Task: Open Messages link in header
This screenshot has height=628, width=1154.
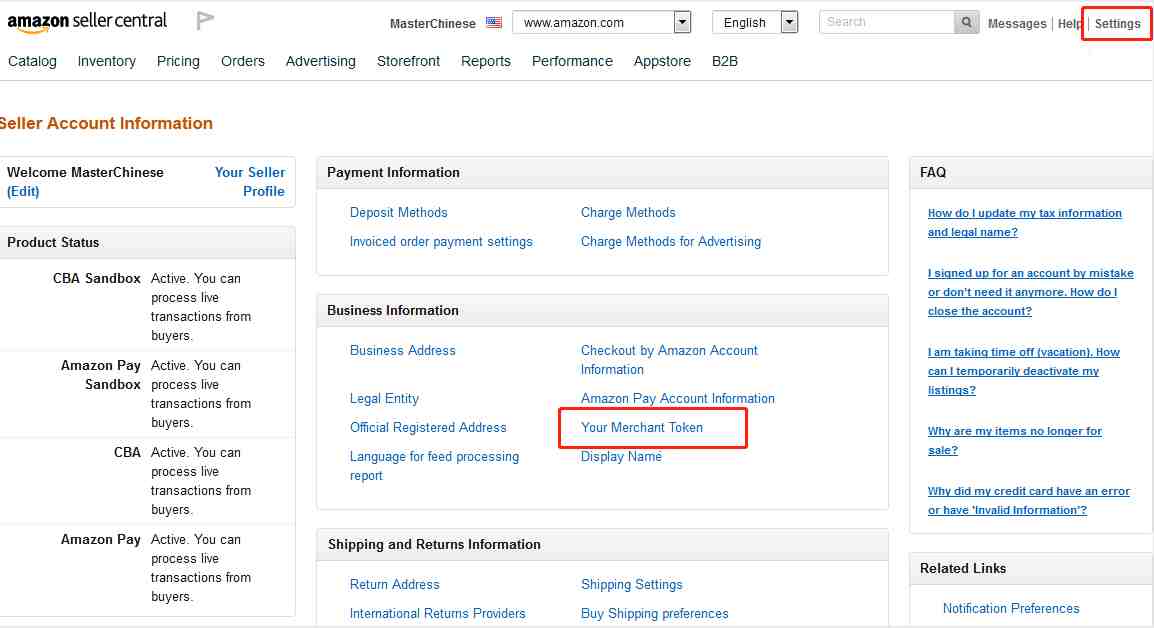Action: [x=1016, y=24]
